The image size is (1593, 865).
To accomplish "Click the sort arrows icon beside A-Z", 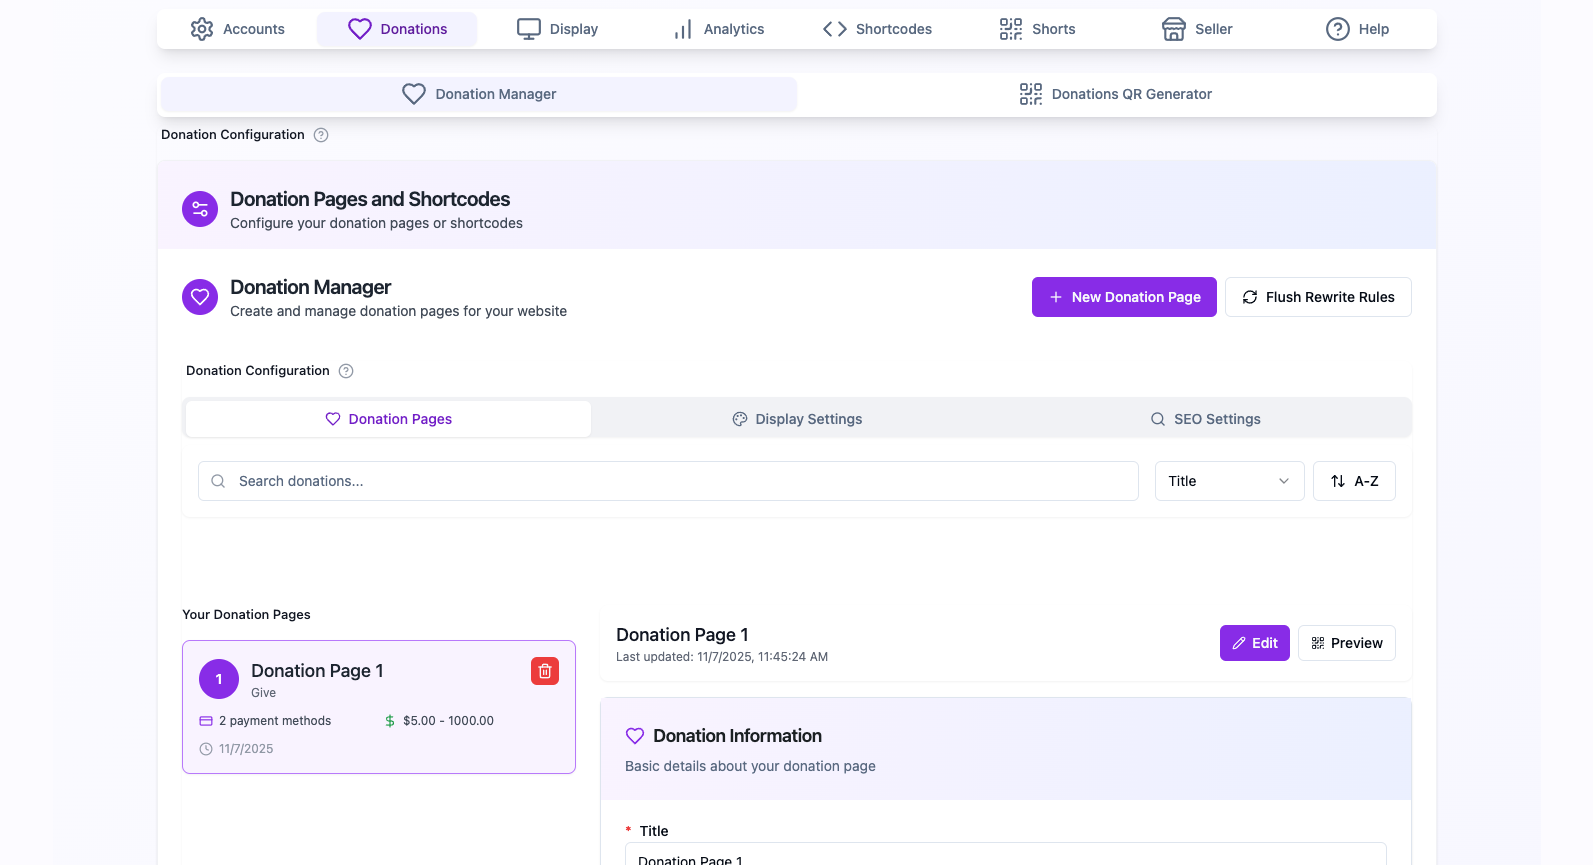I will coord(1338,481).
